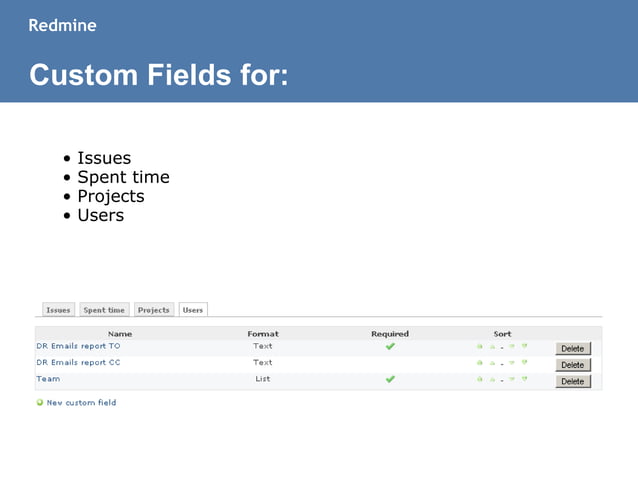The width and height of the screenshot is (638, 478).
Task: Move DR Emails report TO down one
Action: point(511,347)
